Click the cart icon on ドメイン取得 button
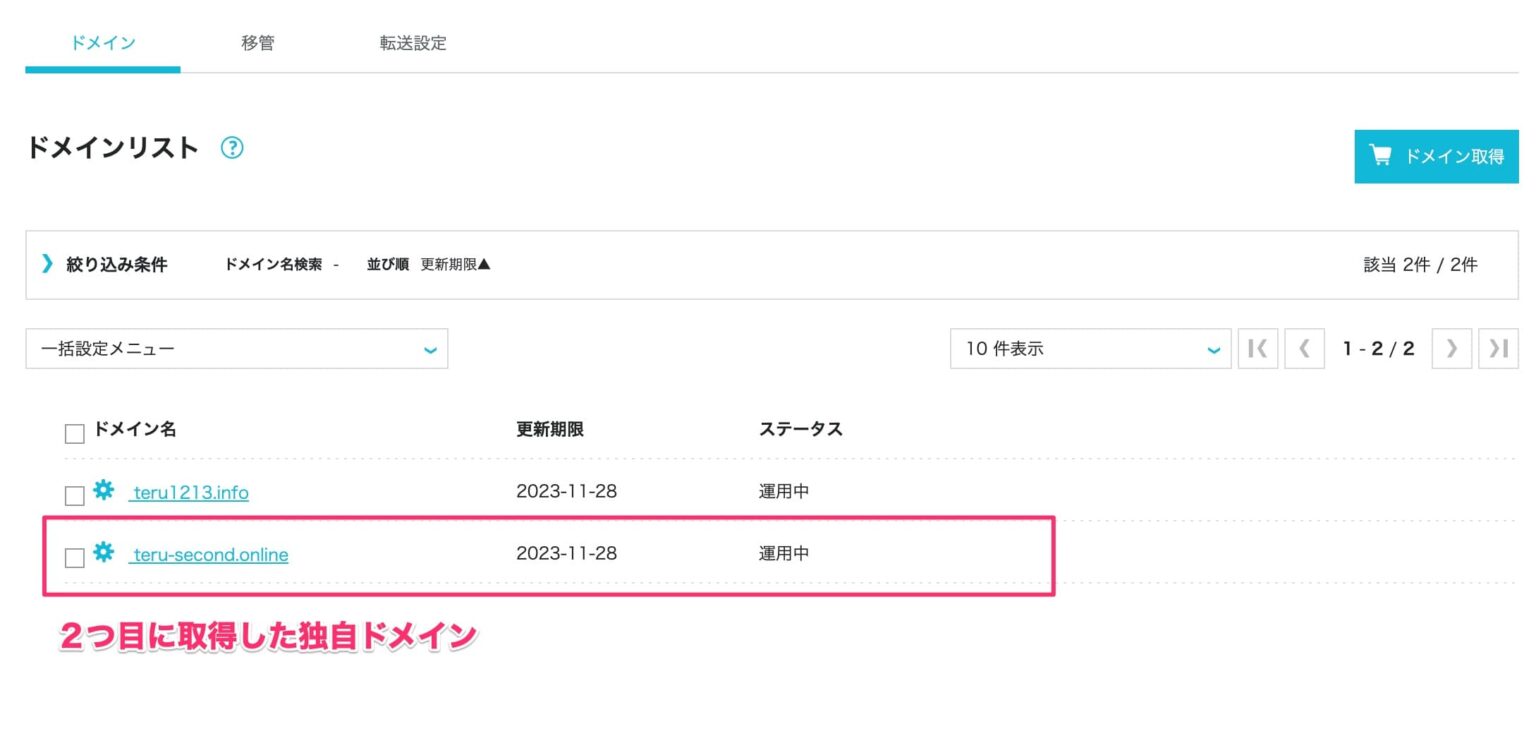1536x748 pixels. [1381, 156]
